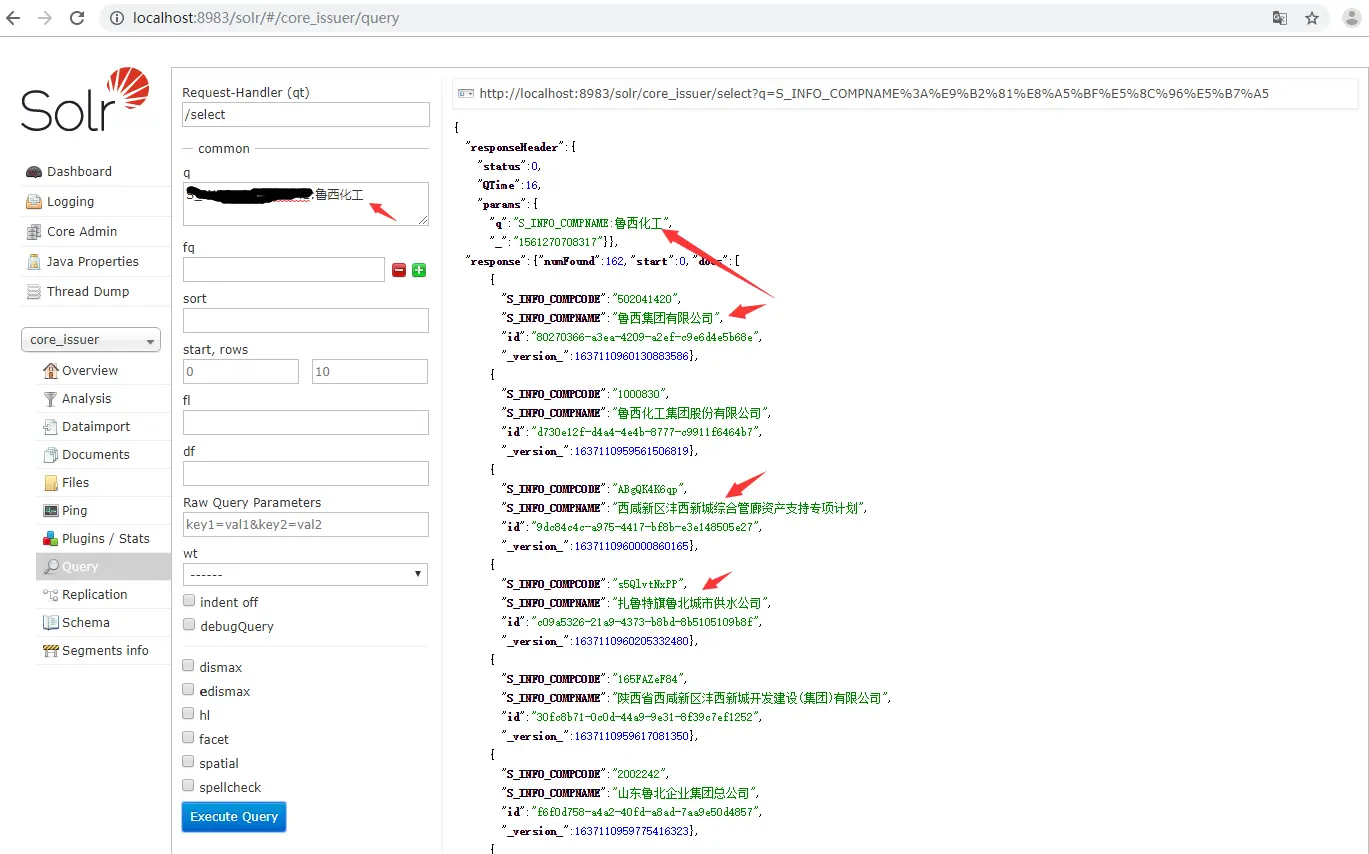
Task: Click the fq filter query field
Action: coord(284,270)
